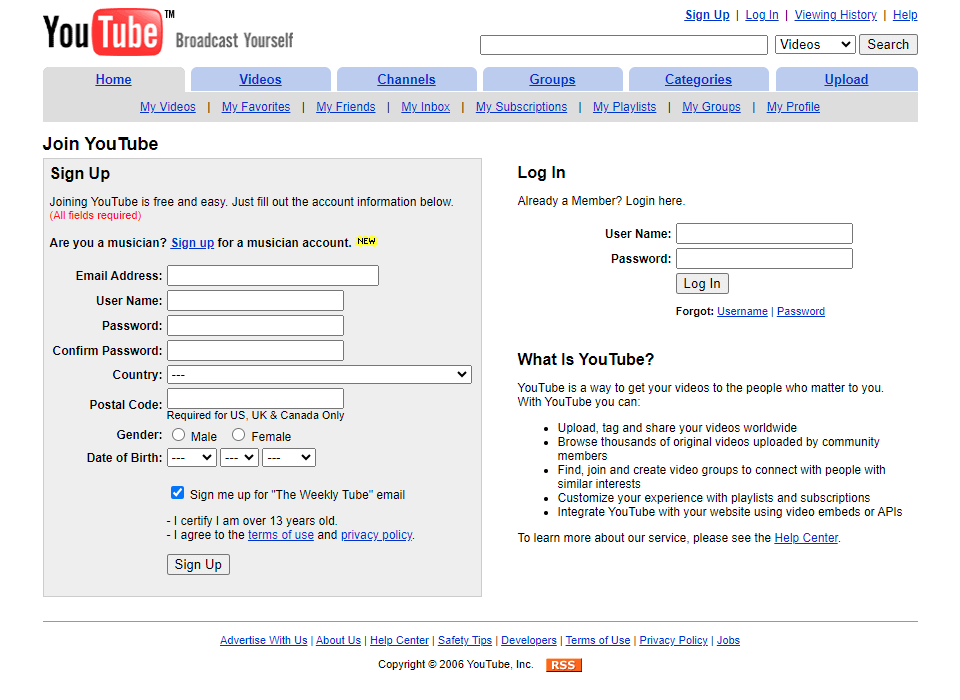Submit the form with the Sign Up button

point(198,565)
